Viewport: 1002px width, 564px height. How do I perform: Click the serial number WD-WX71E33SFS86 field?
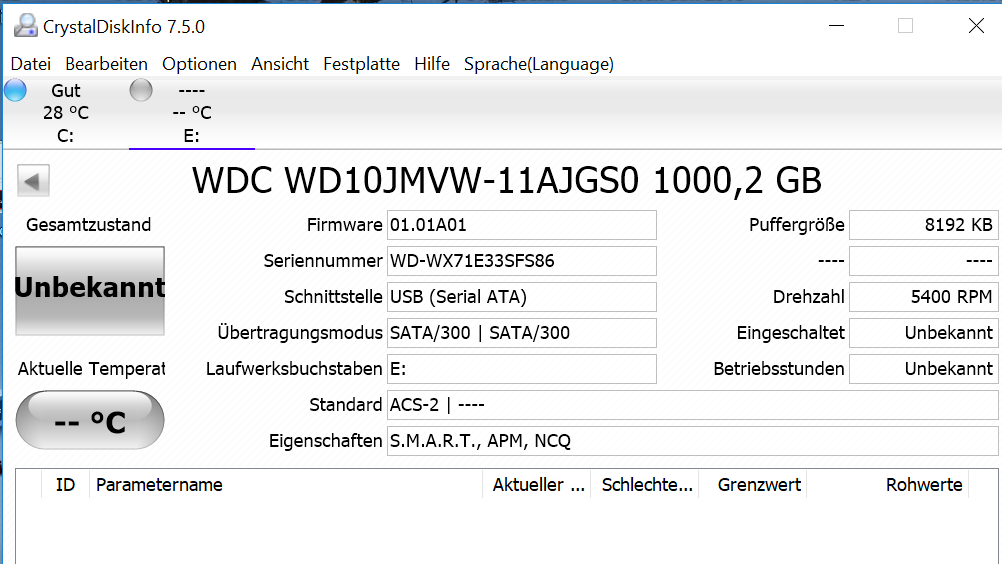(x=521, y=261)
